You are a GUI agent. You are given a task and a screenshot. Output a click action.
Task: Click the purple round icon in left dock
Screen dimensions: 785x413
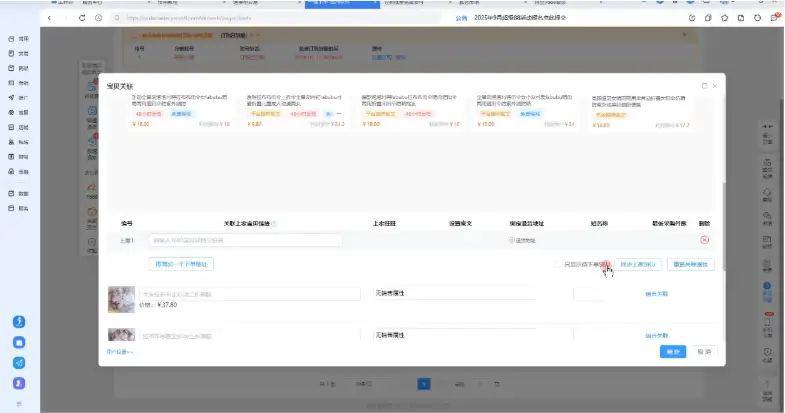tap(19, 383)
